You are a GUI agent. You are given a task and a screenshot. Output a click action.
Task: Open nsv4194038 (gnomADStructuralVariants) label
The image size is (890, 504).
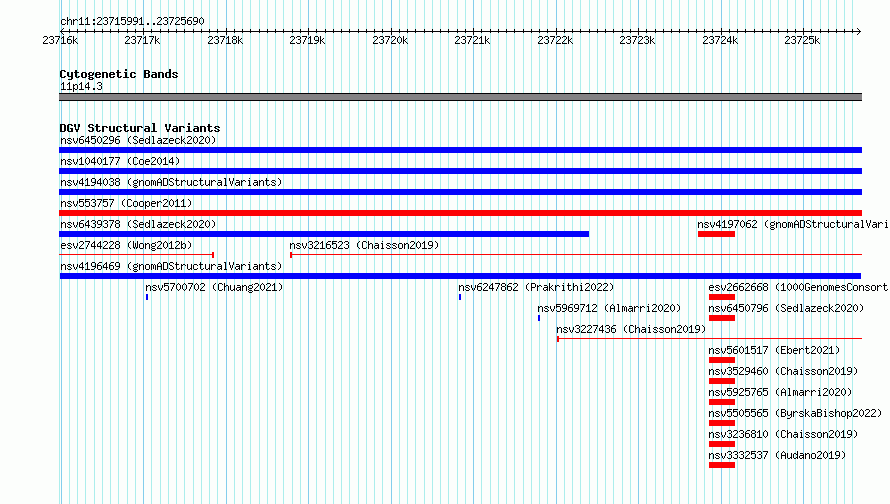click(171, 182)
